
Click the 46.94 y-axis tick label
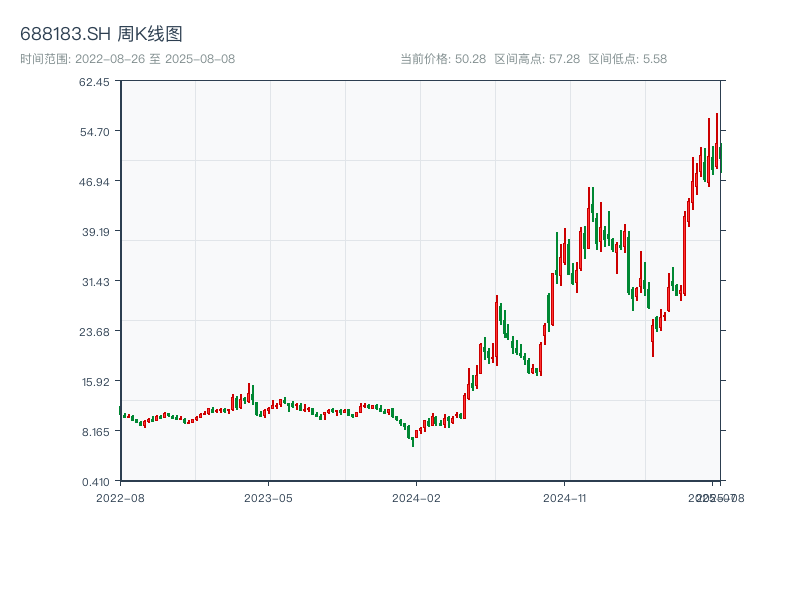pyautogui.click(x=94, y=182)
